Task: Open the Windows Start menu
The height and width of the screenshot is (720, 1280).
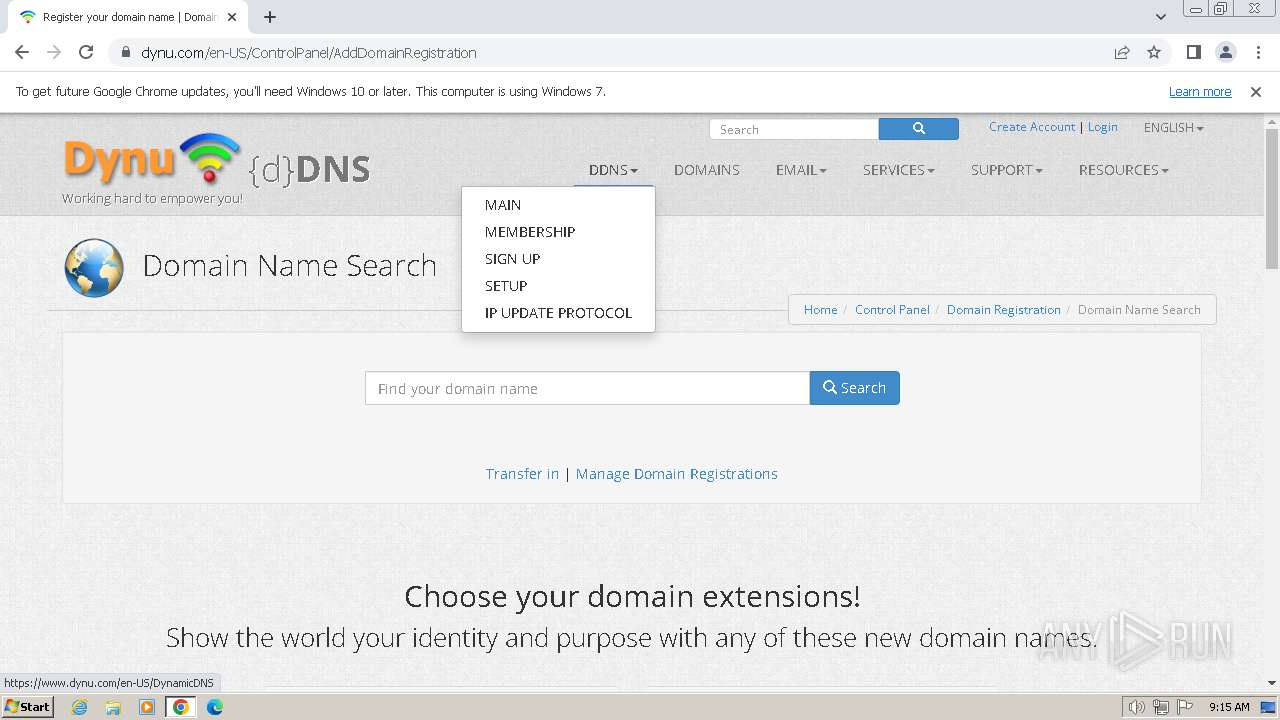Action: 28,706
